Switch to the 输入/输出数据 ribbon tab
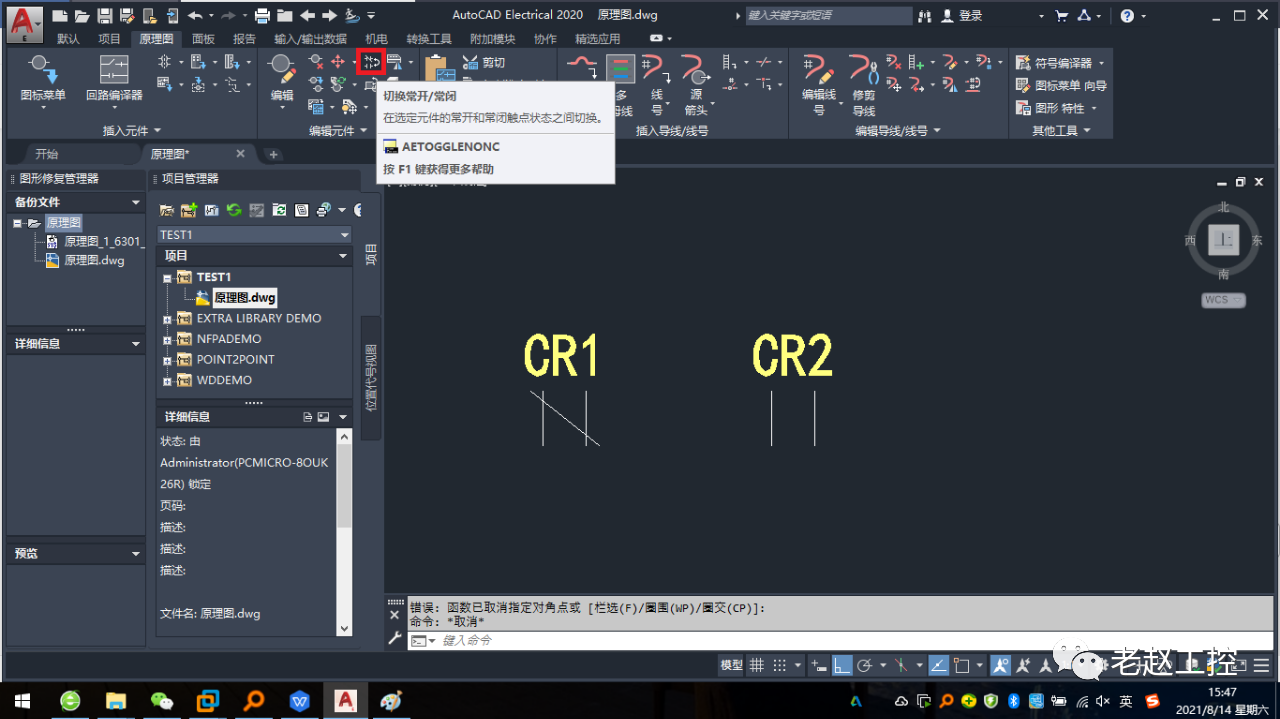Viewport: 1280px width, 719px height. point(310,38)
